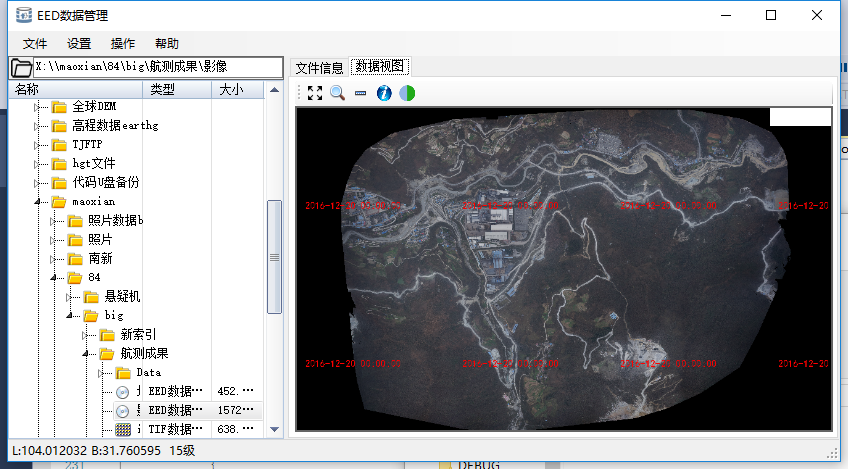Click the file tree vertical scrollbar thumb
This screenshot has width=848, height=469.
pyautogui.click(x=274, y=255)
